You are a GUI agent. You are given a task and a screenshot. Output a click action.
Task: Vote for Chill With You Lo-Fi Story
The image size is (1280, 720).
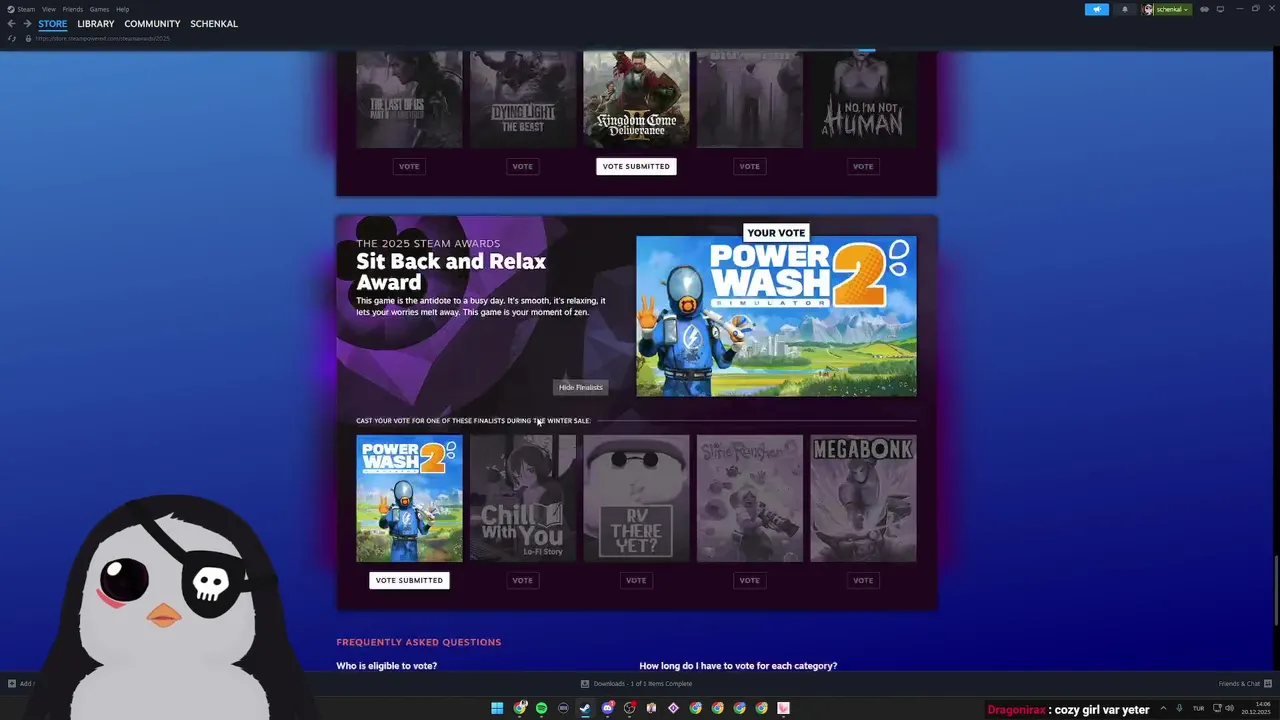click(523, 580)
